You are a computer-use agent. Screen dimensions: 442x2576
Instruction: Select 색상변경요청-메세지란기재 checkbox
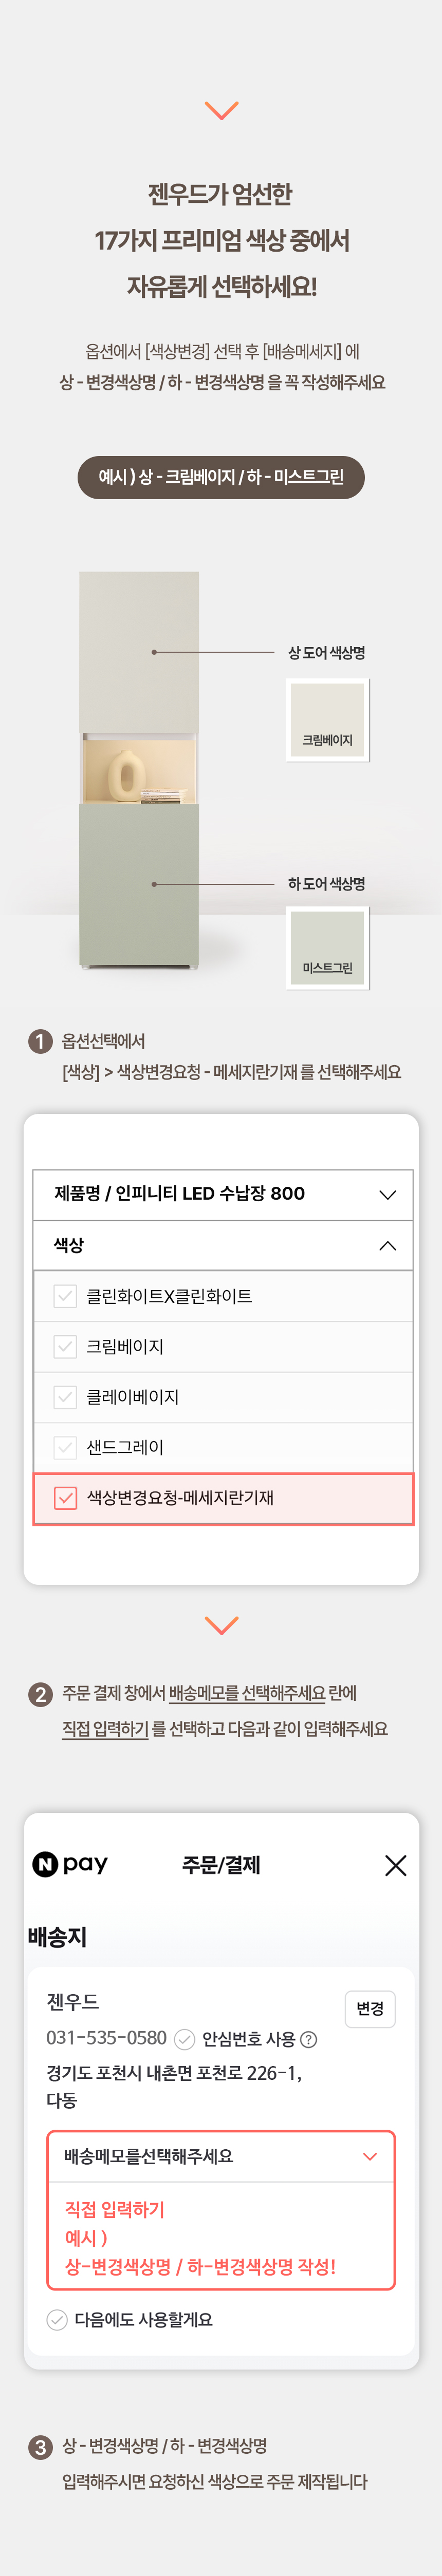tap(65, 1498)
